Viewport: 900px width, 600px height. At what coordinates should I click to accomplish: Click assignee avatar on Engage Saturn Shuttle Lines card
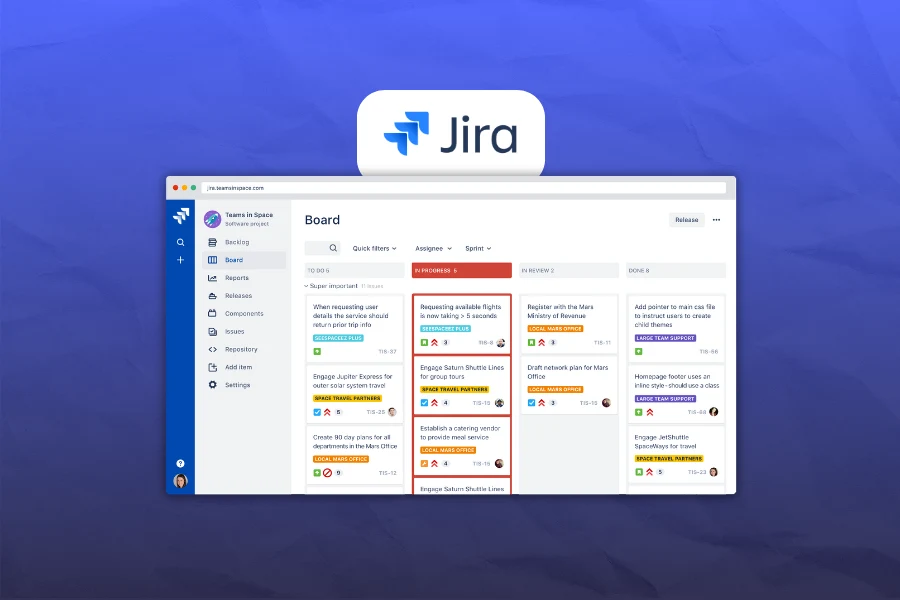[499, 403]
